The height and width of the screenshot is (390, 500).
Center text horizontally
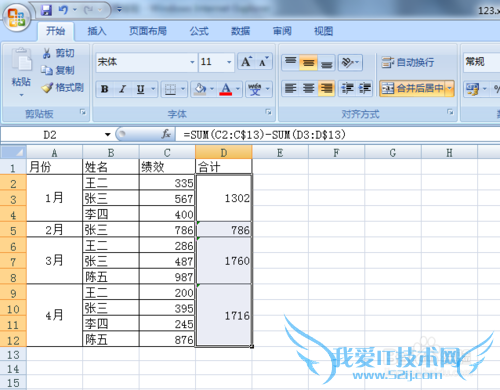point(308,89)
